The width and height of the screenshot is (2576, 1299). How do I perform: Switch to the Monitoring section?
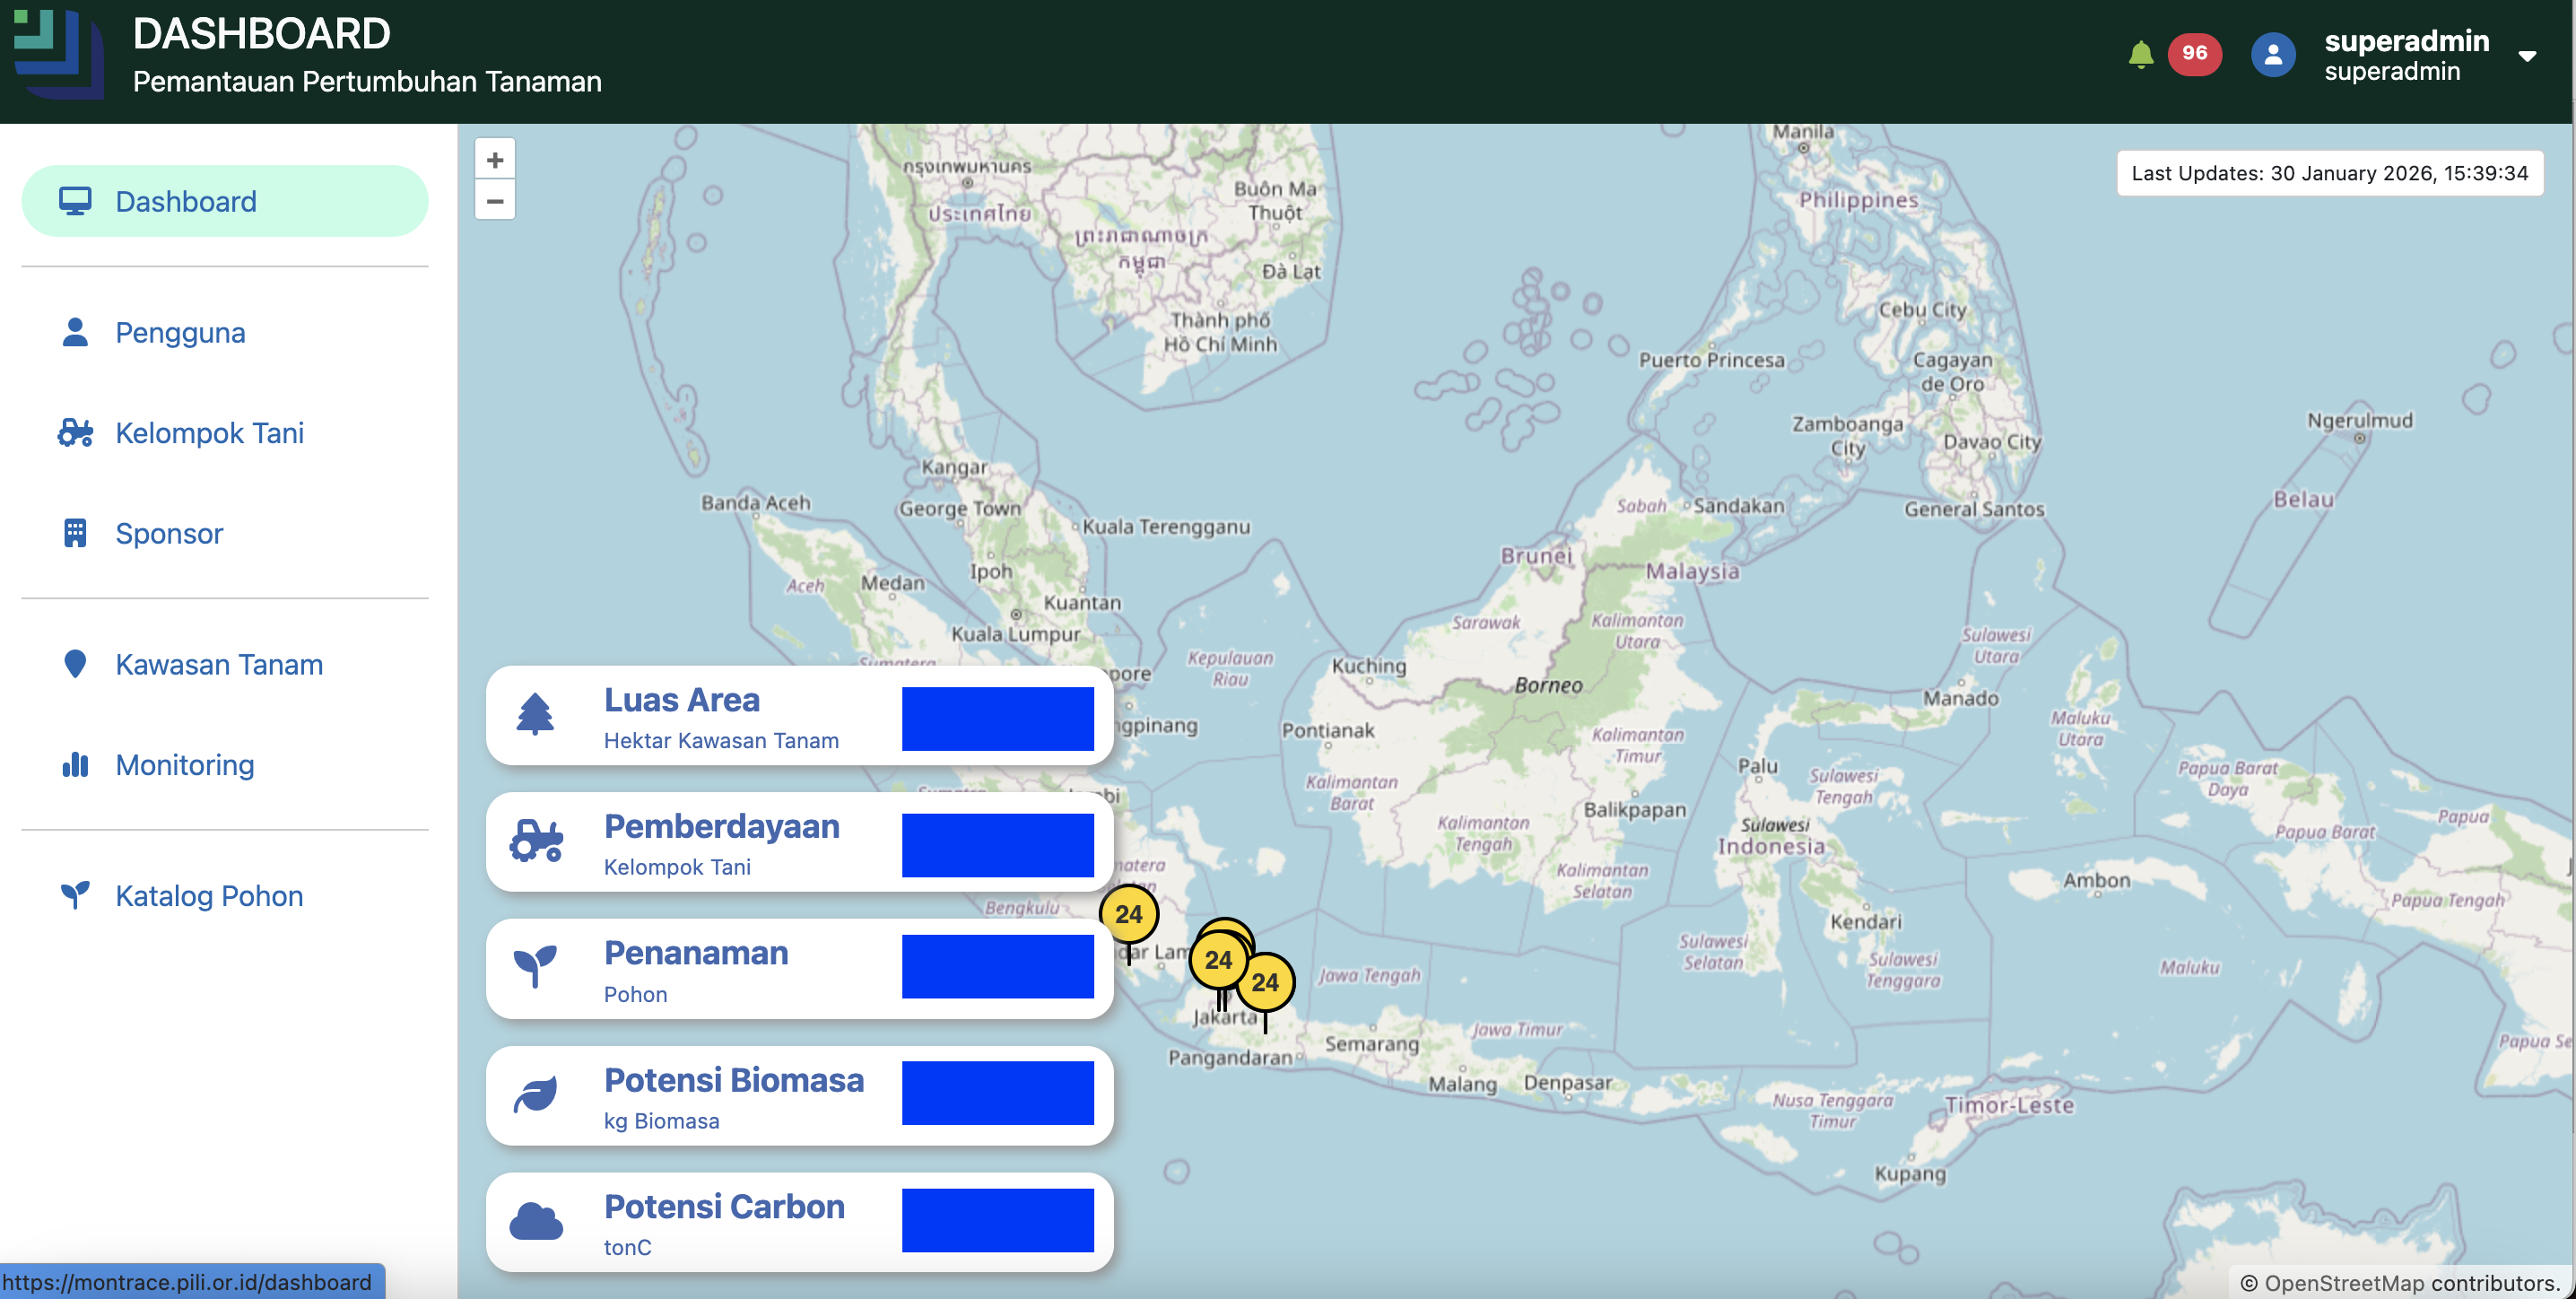[x=185, y=764]
